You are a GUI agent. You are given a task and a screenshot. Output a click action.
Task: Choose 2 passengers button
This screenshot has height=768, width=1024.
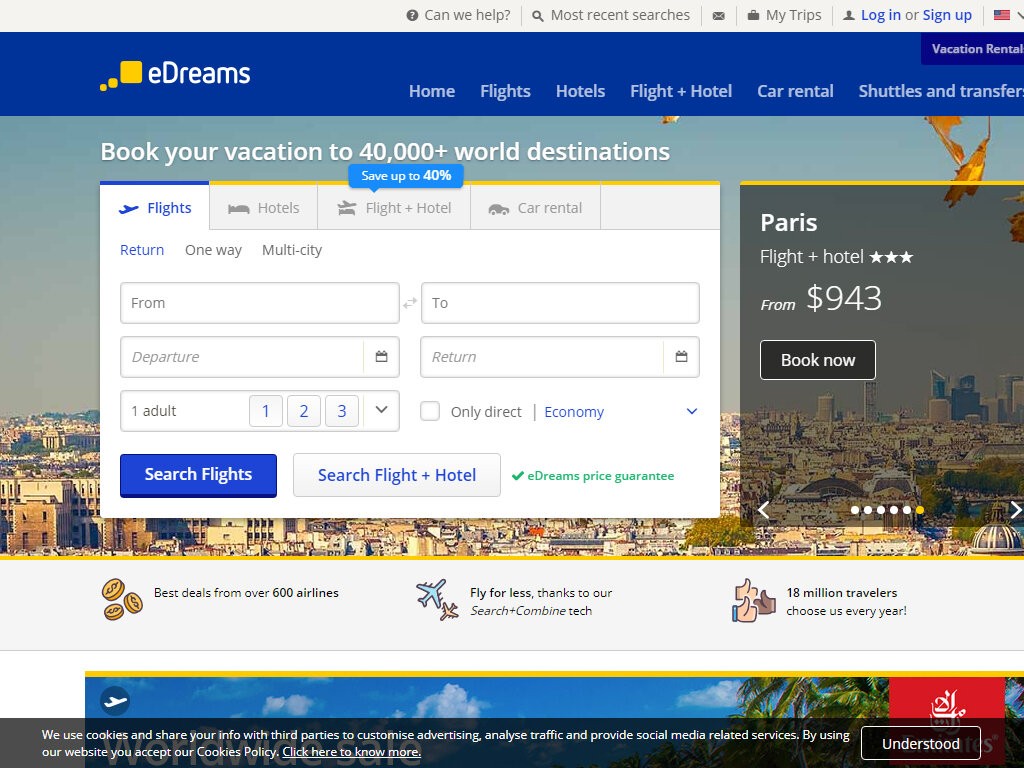coord(304,411)
